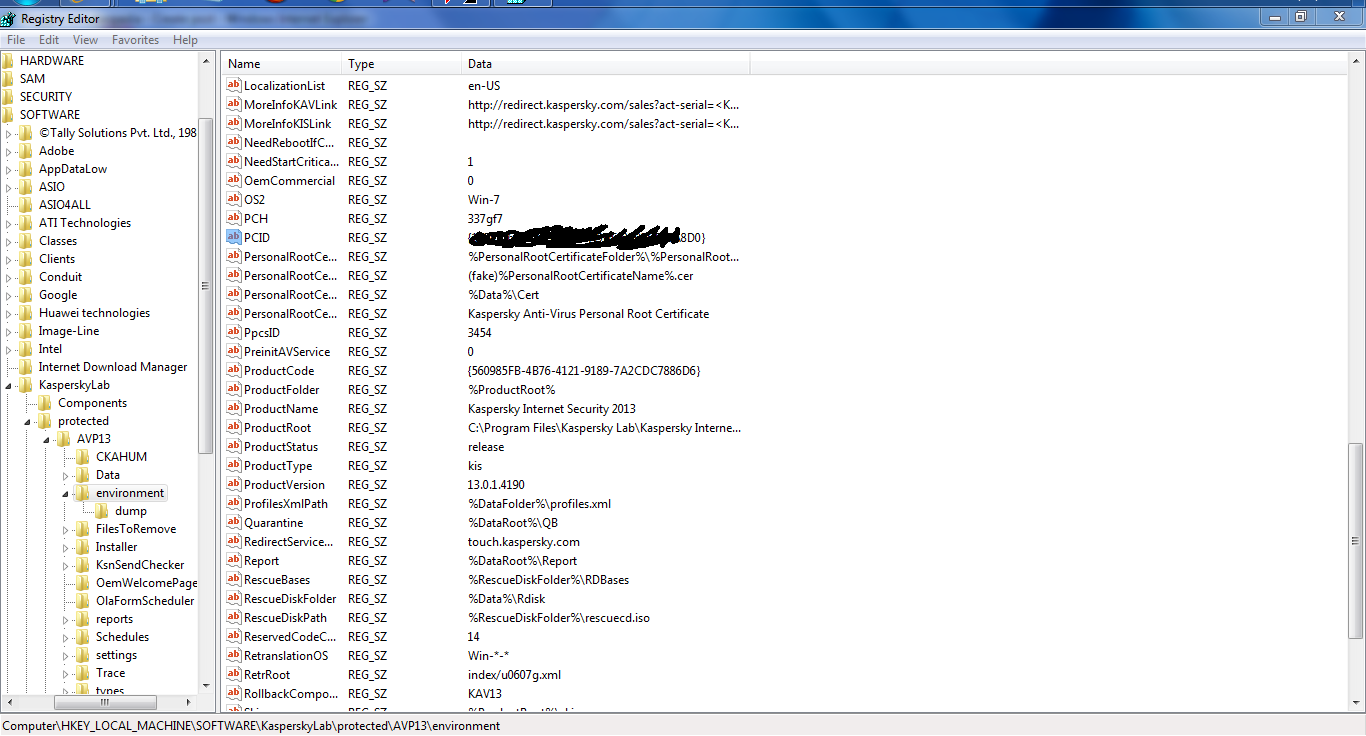Click the string icon of LocalizationList value

(234, 85)
